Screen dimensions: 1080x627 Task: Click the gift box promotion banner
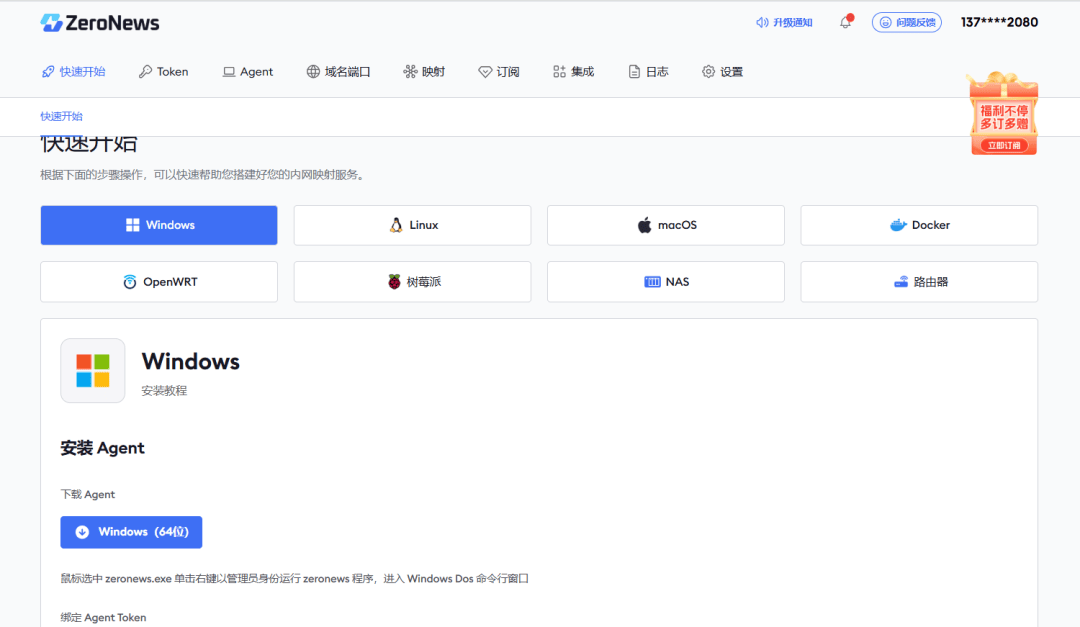[1004, 114]
